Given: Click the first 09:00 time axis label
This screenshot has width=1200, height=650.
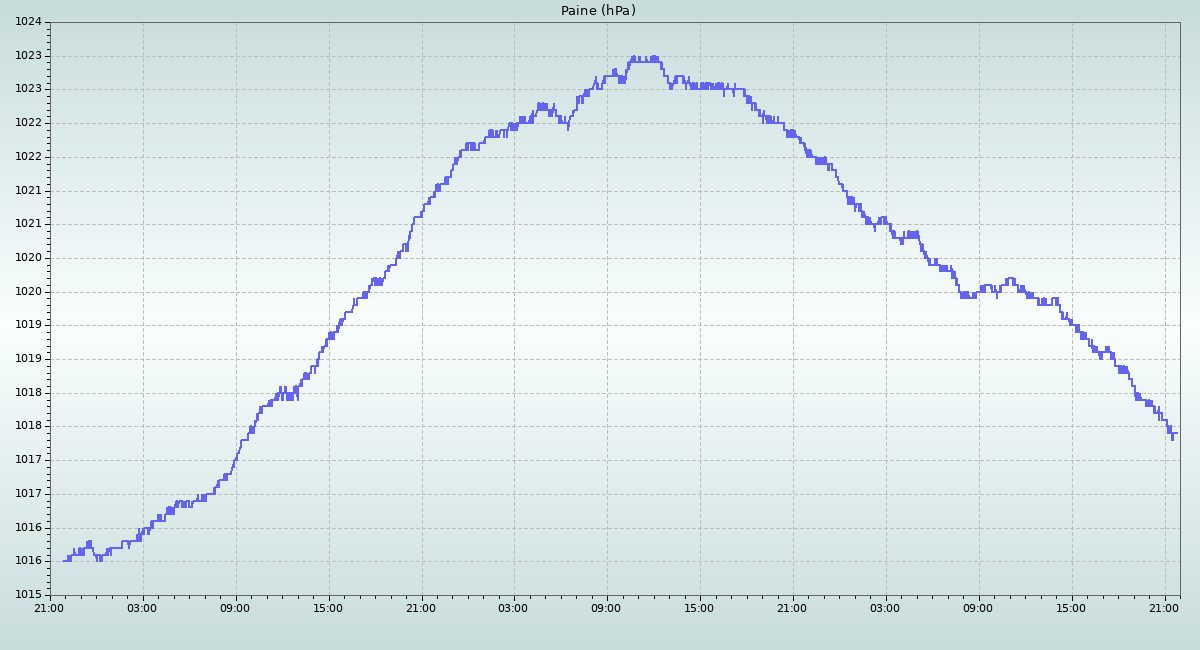Looking at the screenshot, I should click(236, 607).
